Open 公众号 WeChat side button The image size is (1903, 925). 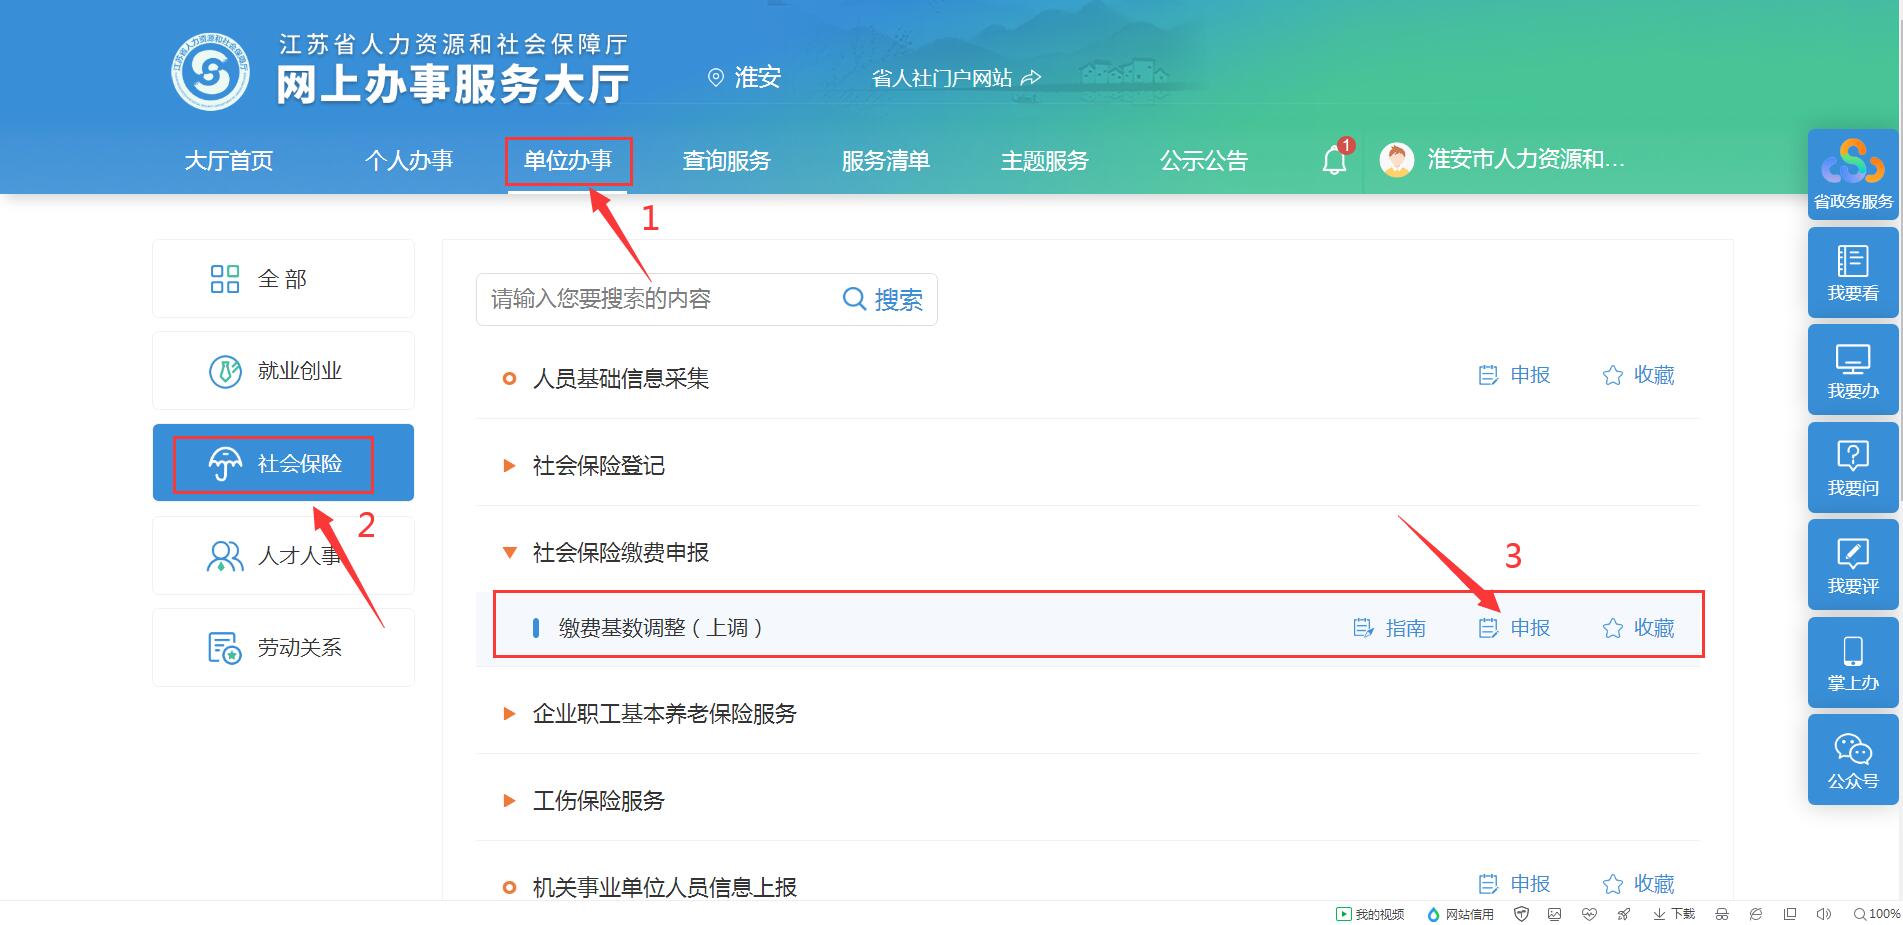1853,760
